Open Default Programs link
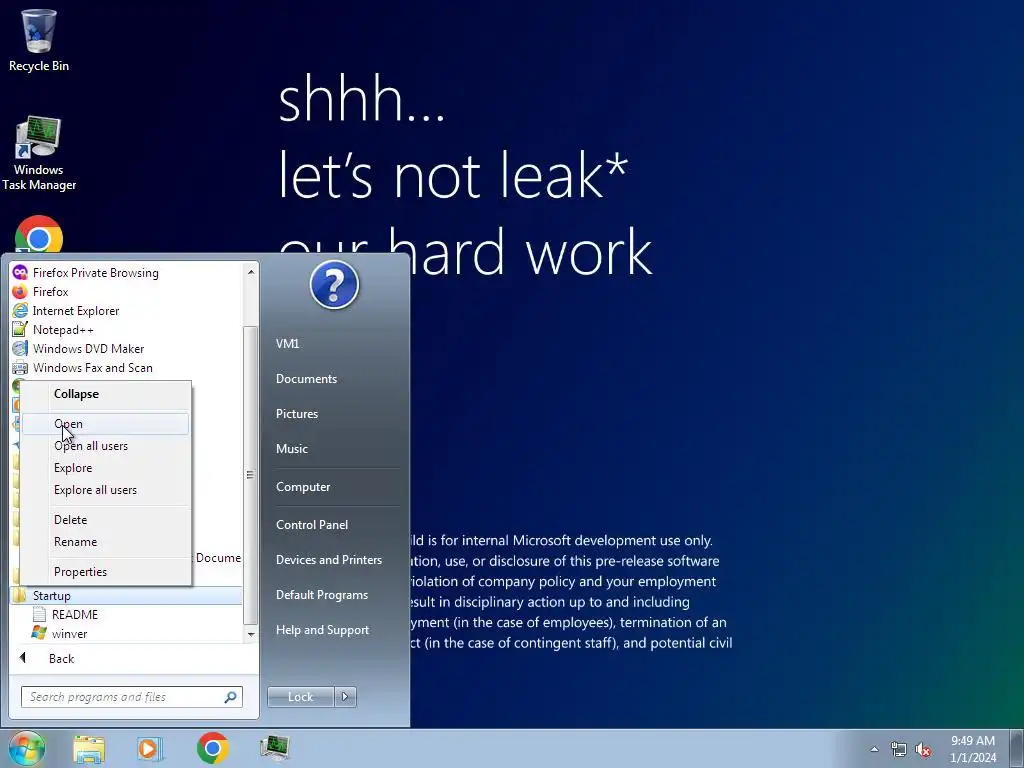Viewport: 1024px width, 768px height. [322, 595]
